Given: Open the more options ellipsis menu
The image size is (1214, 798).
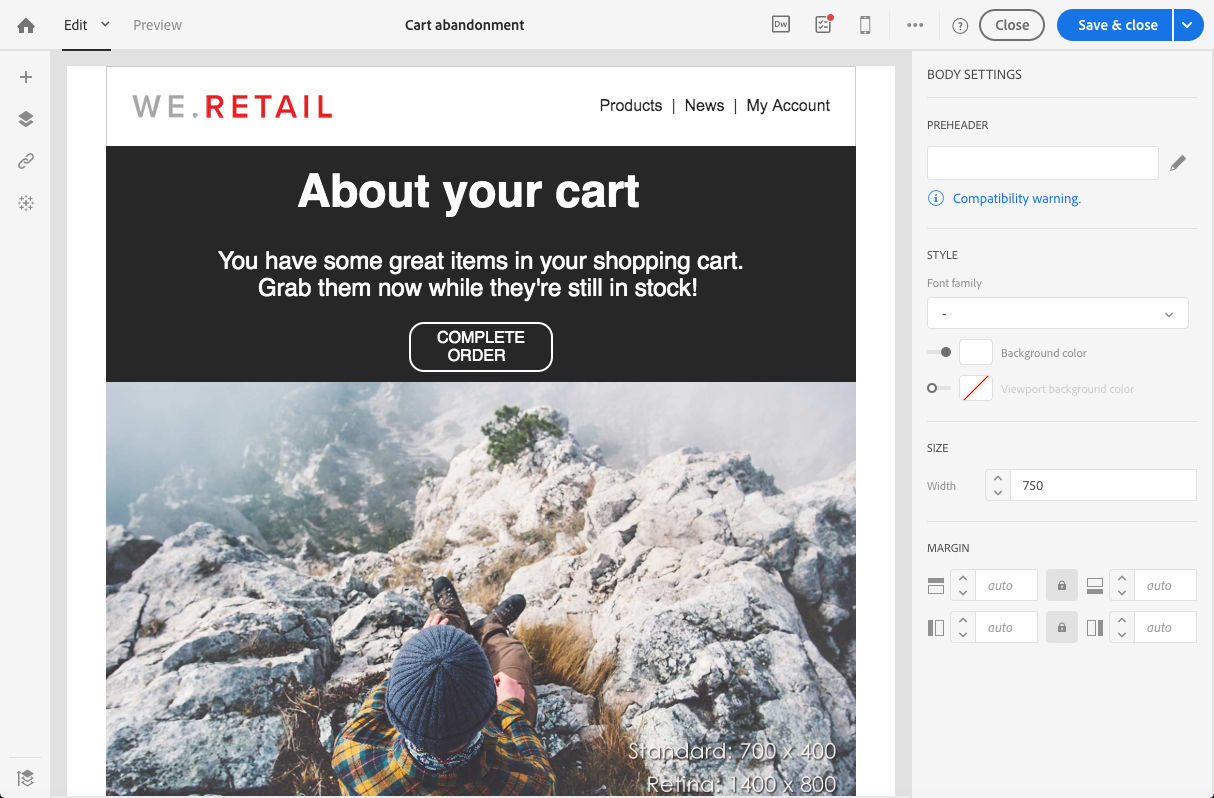Looking at the screenshot, I should (x=915, y=25).
